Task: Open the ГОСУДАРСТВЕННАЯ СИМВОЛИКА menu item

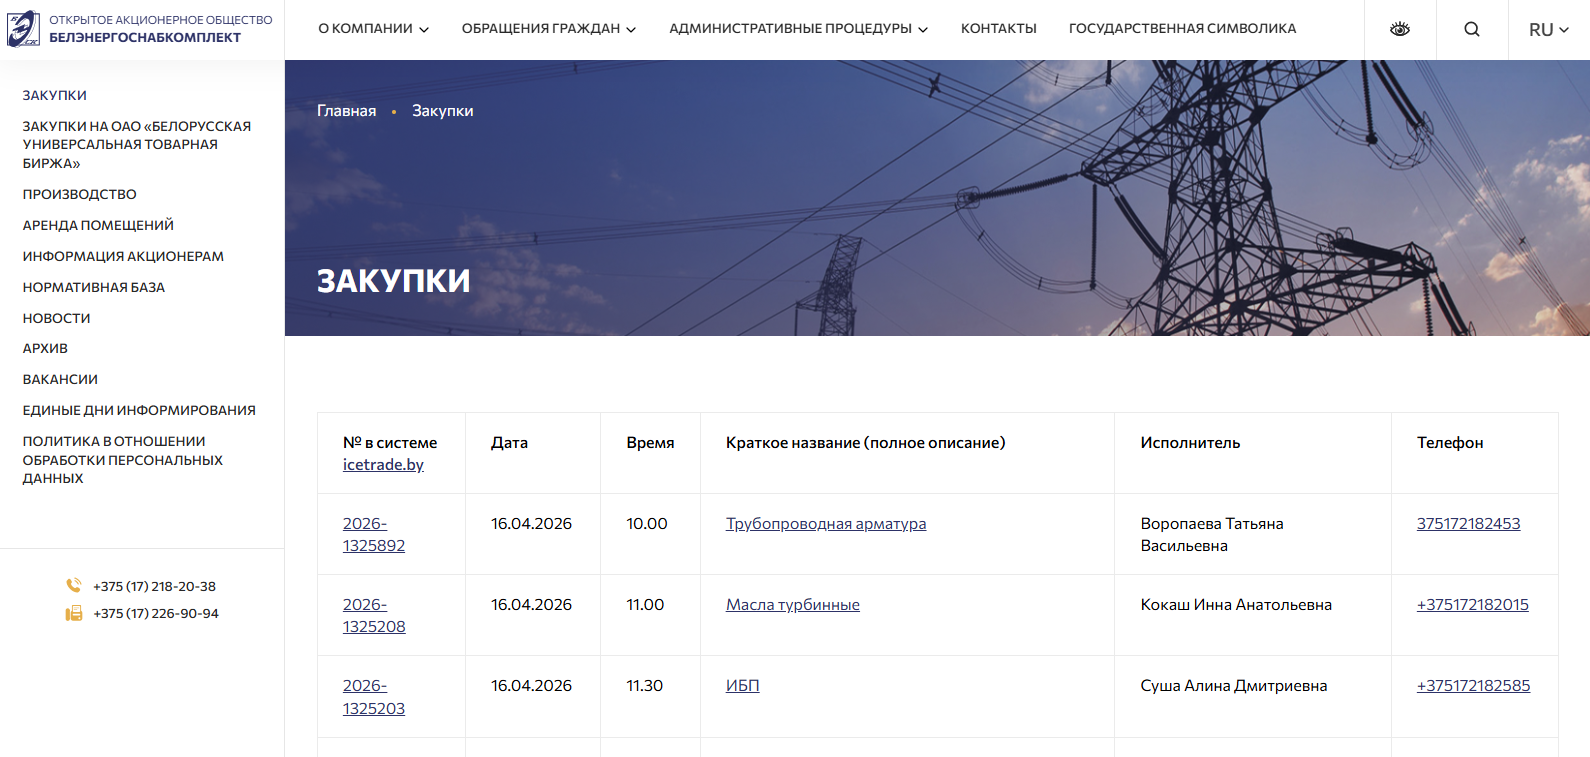Action: tap(1182, 29)
